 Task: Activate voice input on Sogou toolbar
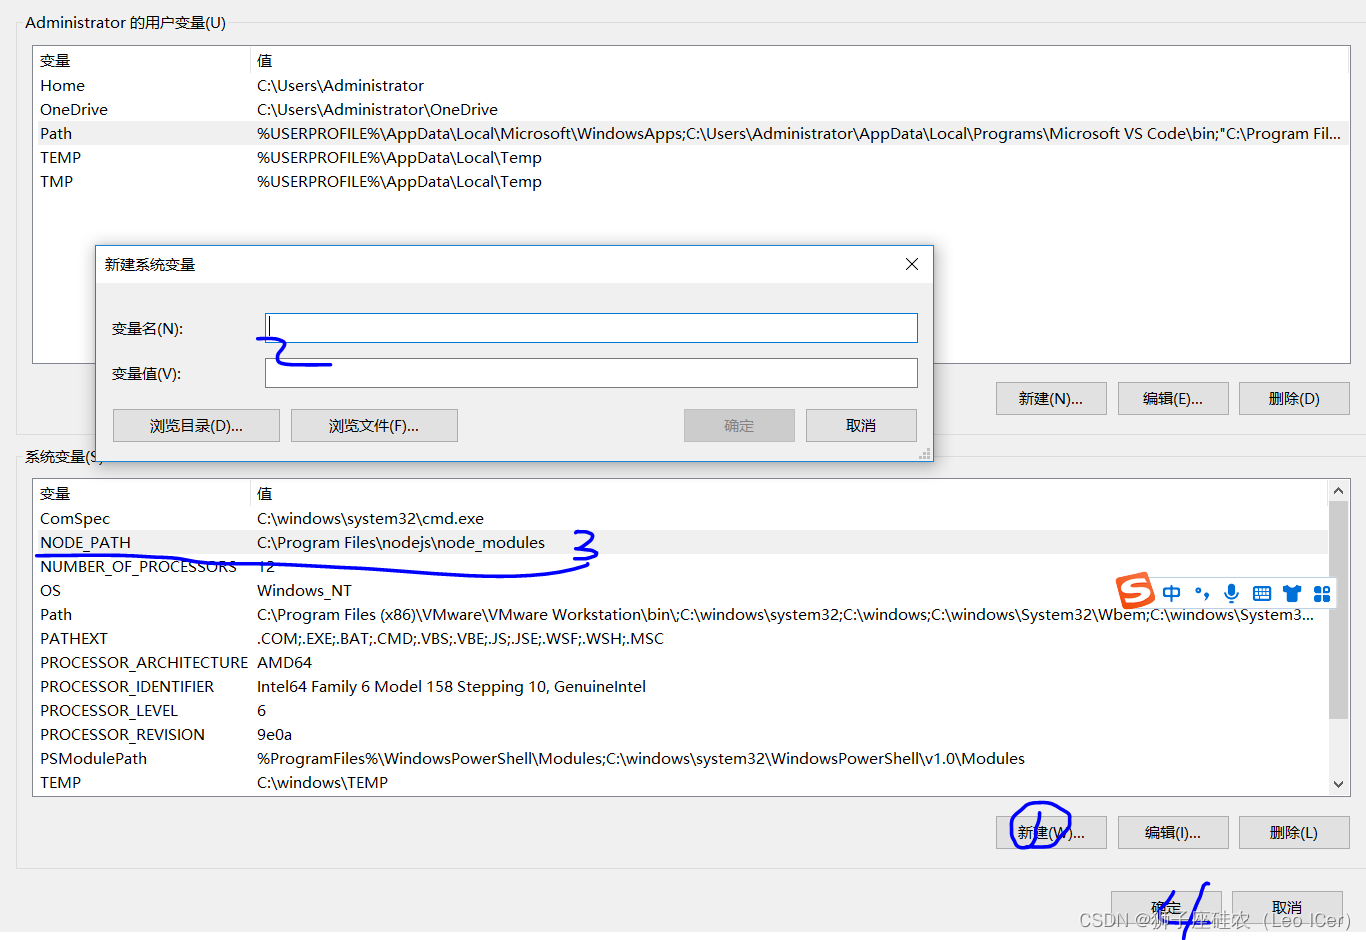(x=1231, y=593)
